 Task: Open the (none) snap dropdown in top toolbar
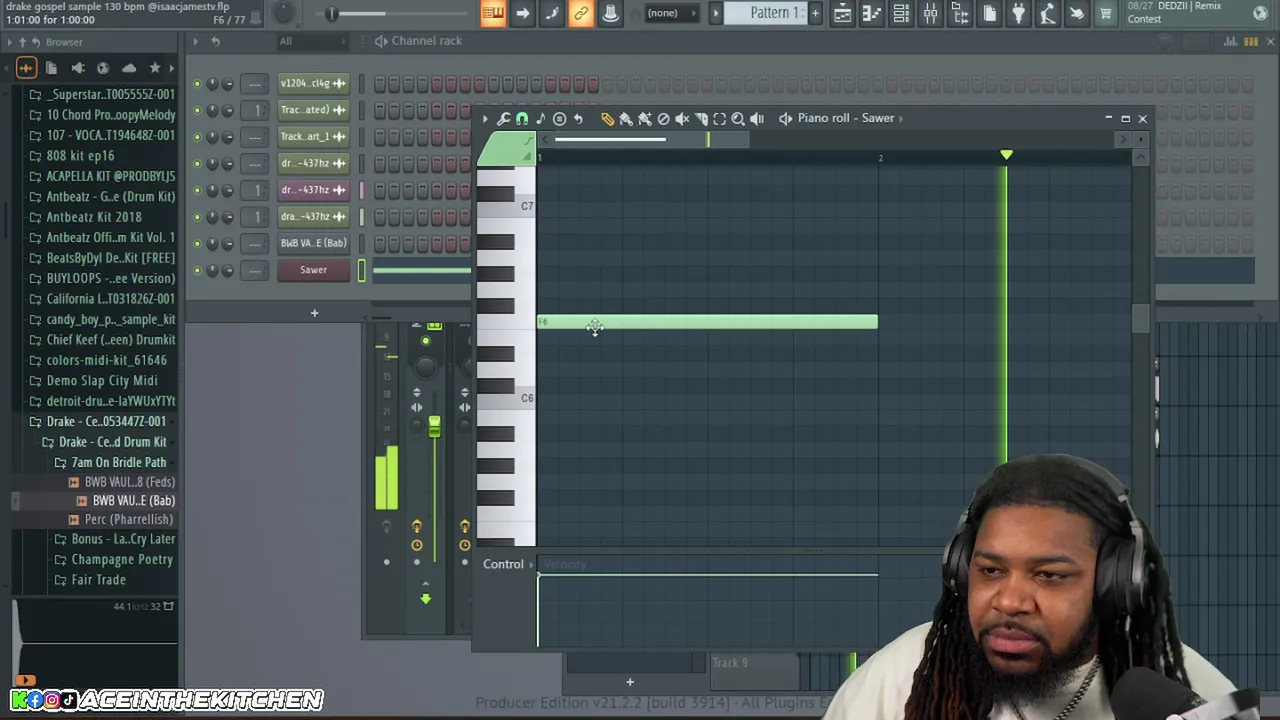coord(671,13)
